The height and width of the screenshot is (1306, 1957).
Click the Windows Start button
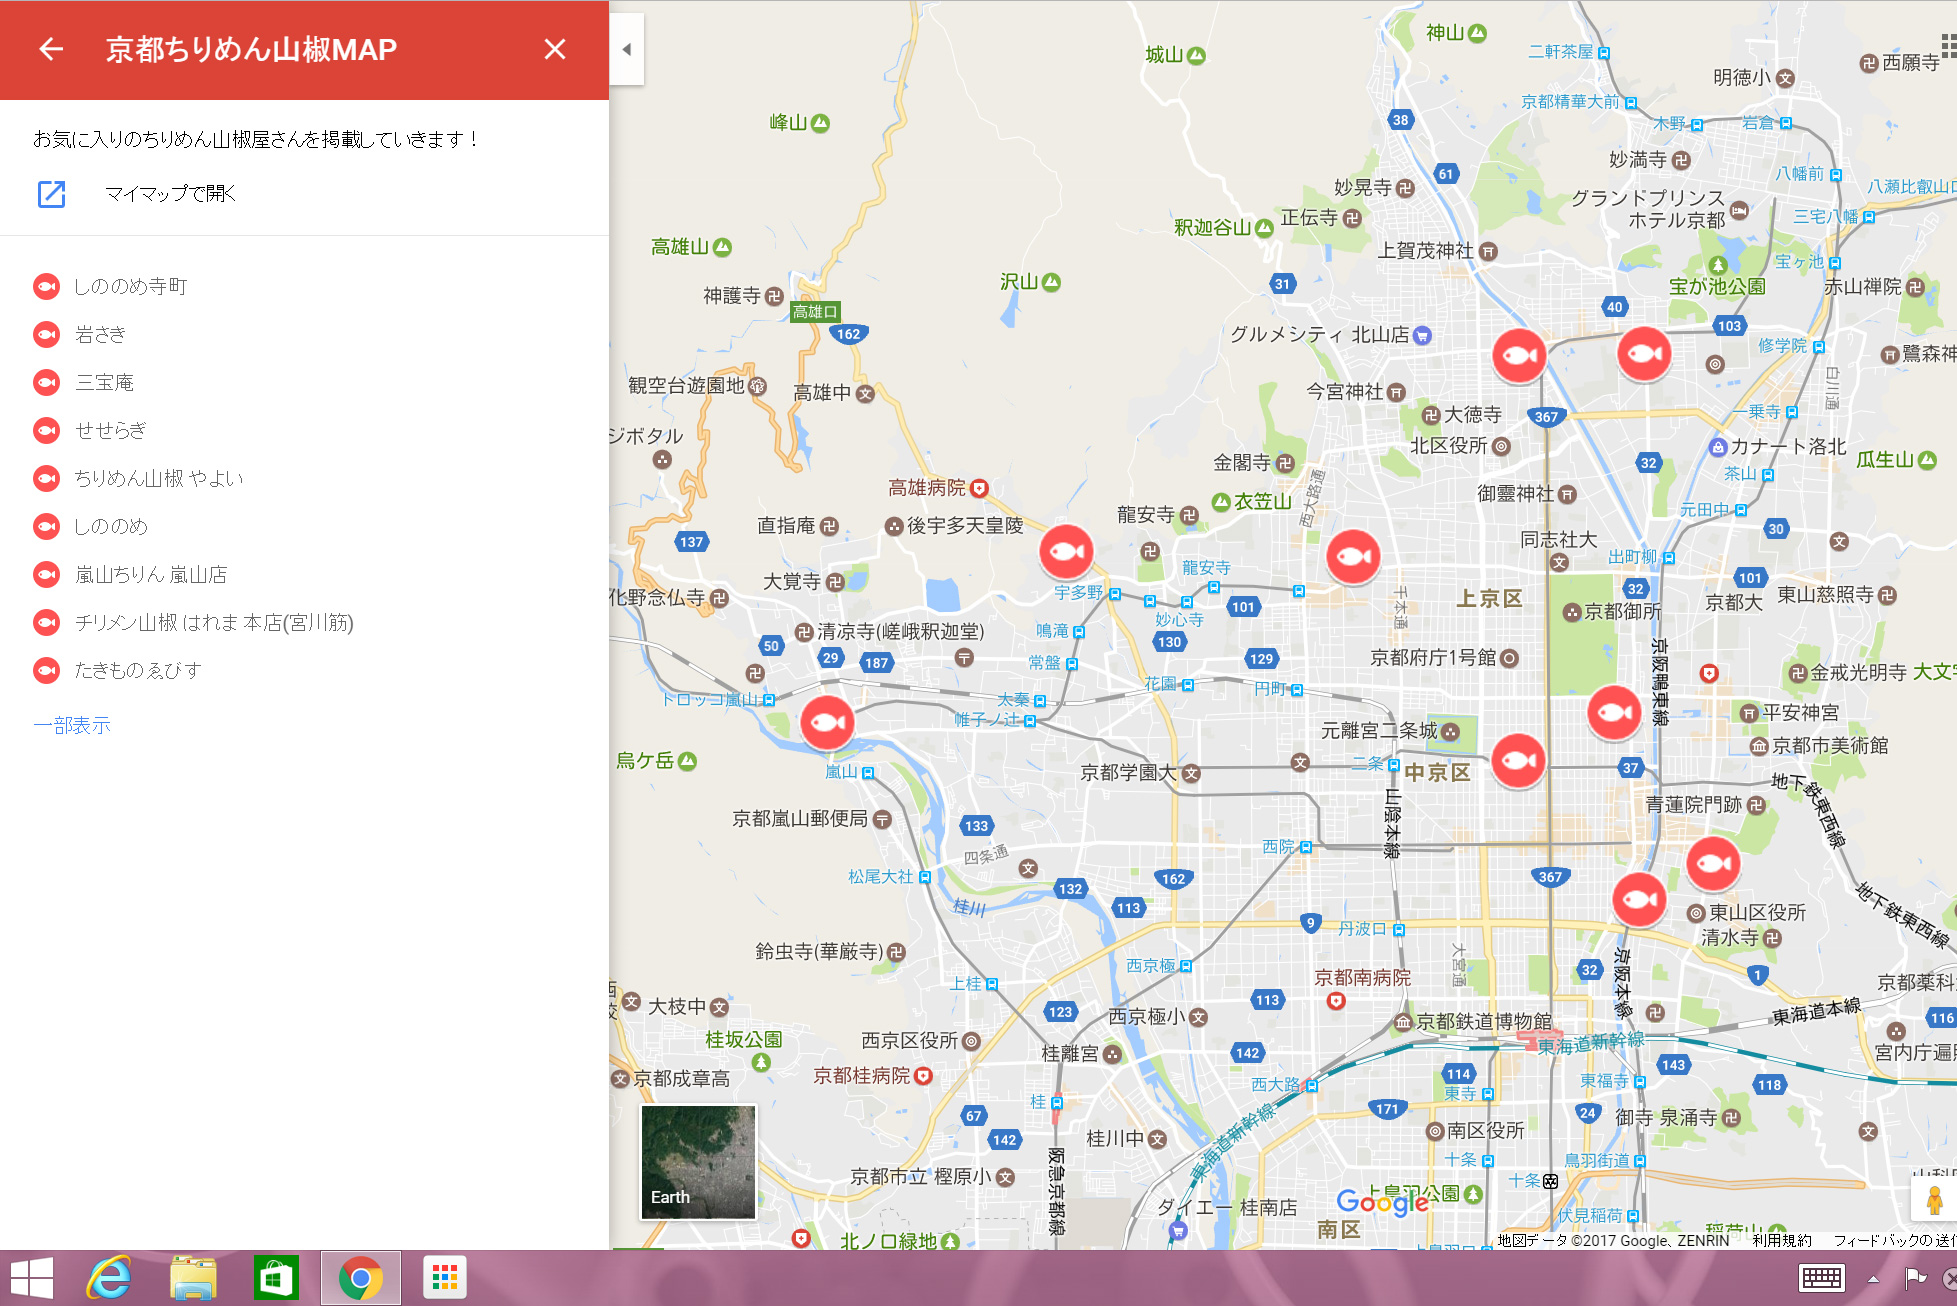[32, 1278]
